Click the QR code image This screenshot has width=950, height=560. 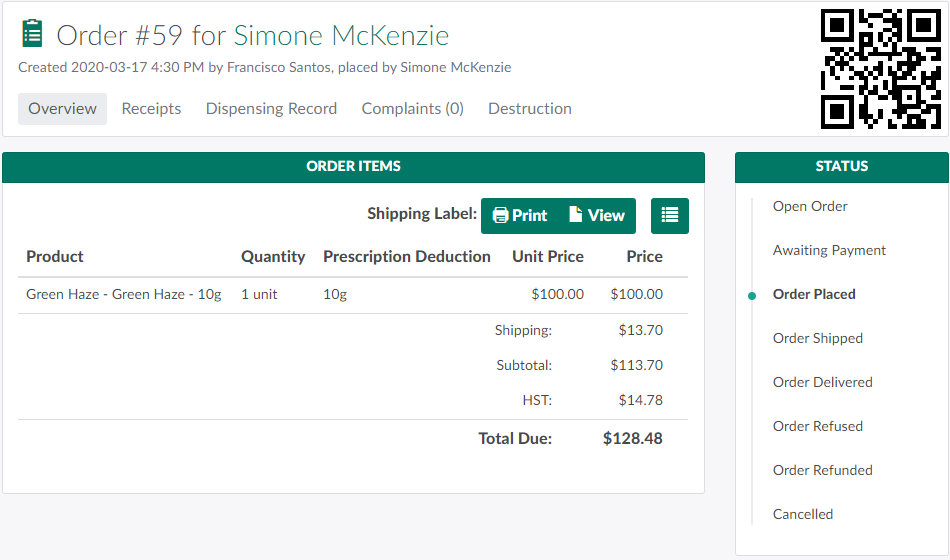pos(881,69)
